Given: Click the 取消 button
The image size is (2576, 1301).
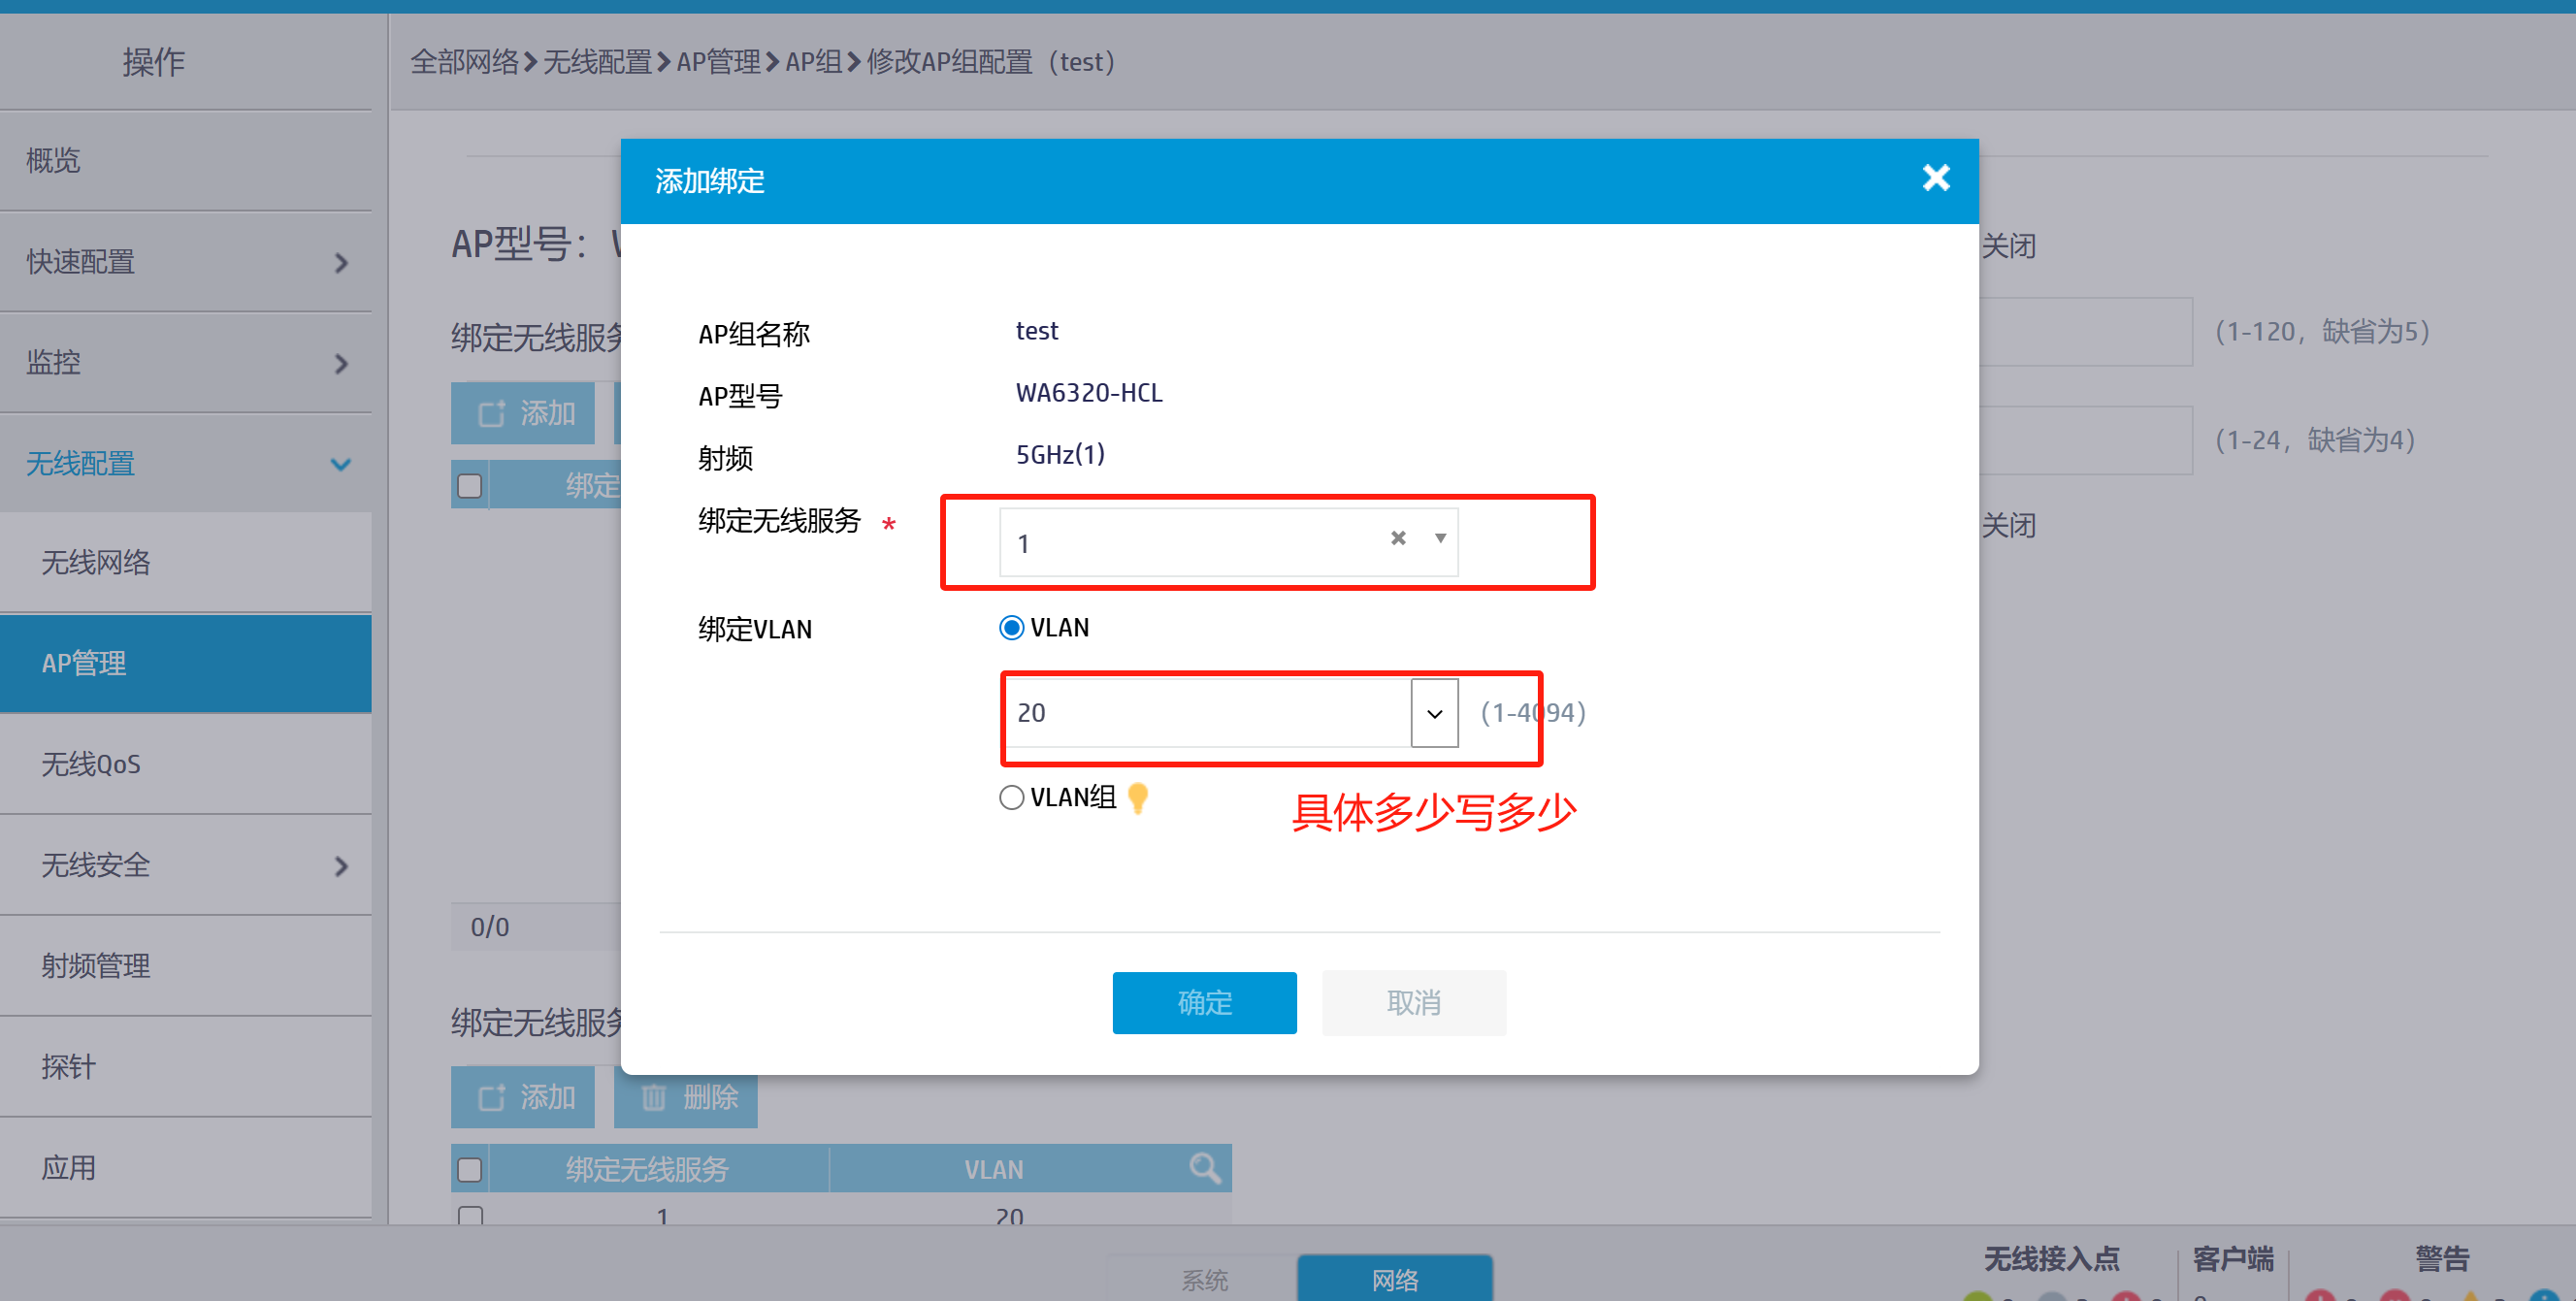Looking at the screenshot, I should 1413,1002.
